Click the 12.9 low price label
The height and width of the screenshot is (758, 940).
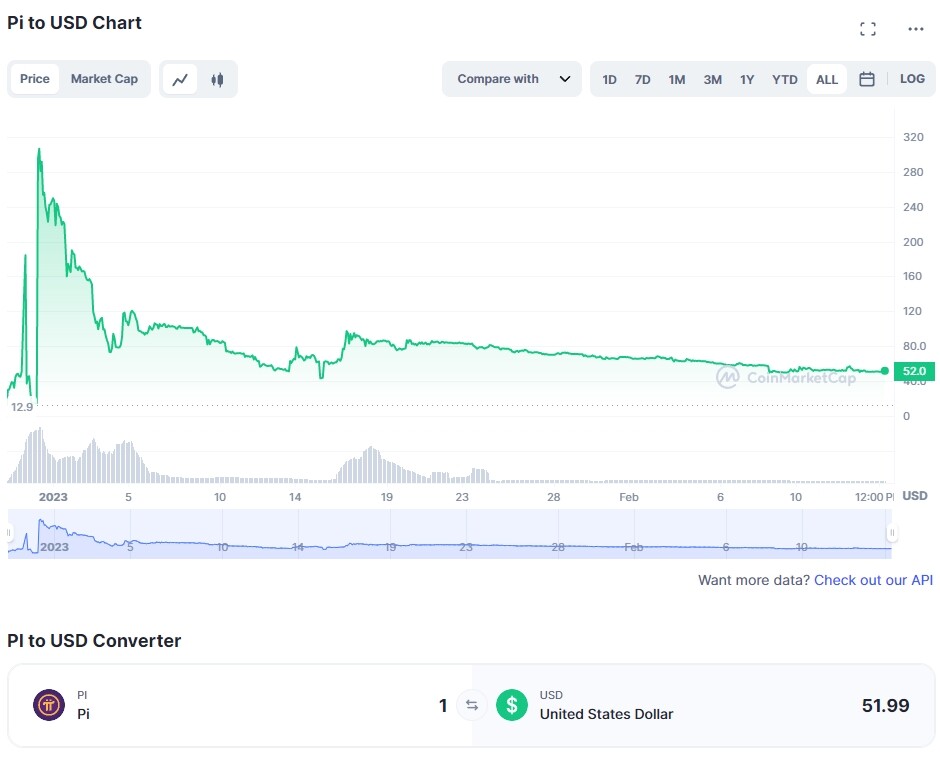(x=22, y=407)
